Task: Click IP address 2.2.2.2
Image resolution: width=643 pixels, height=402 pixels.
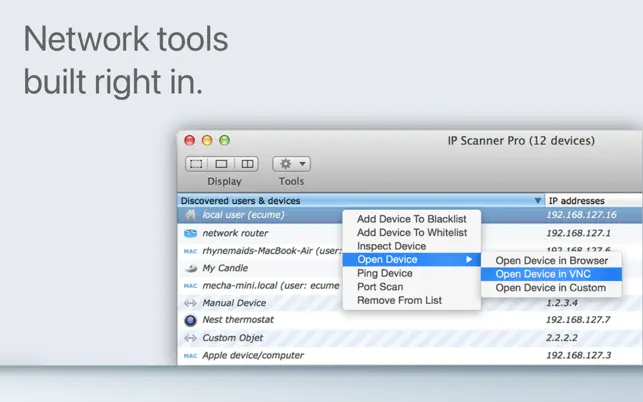Action: coord(562,338)
